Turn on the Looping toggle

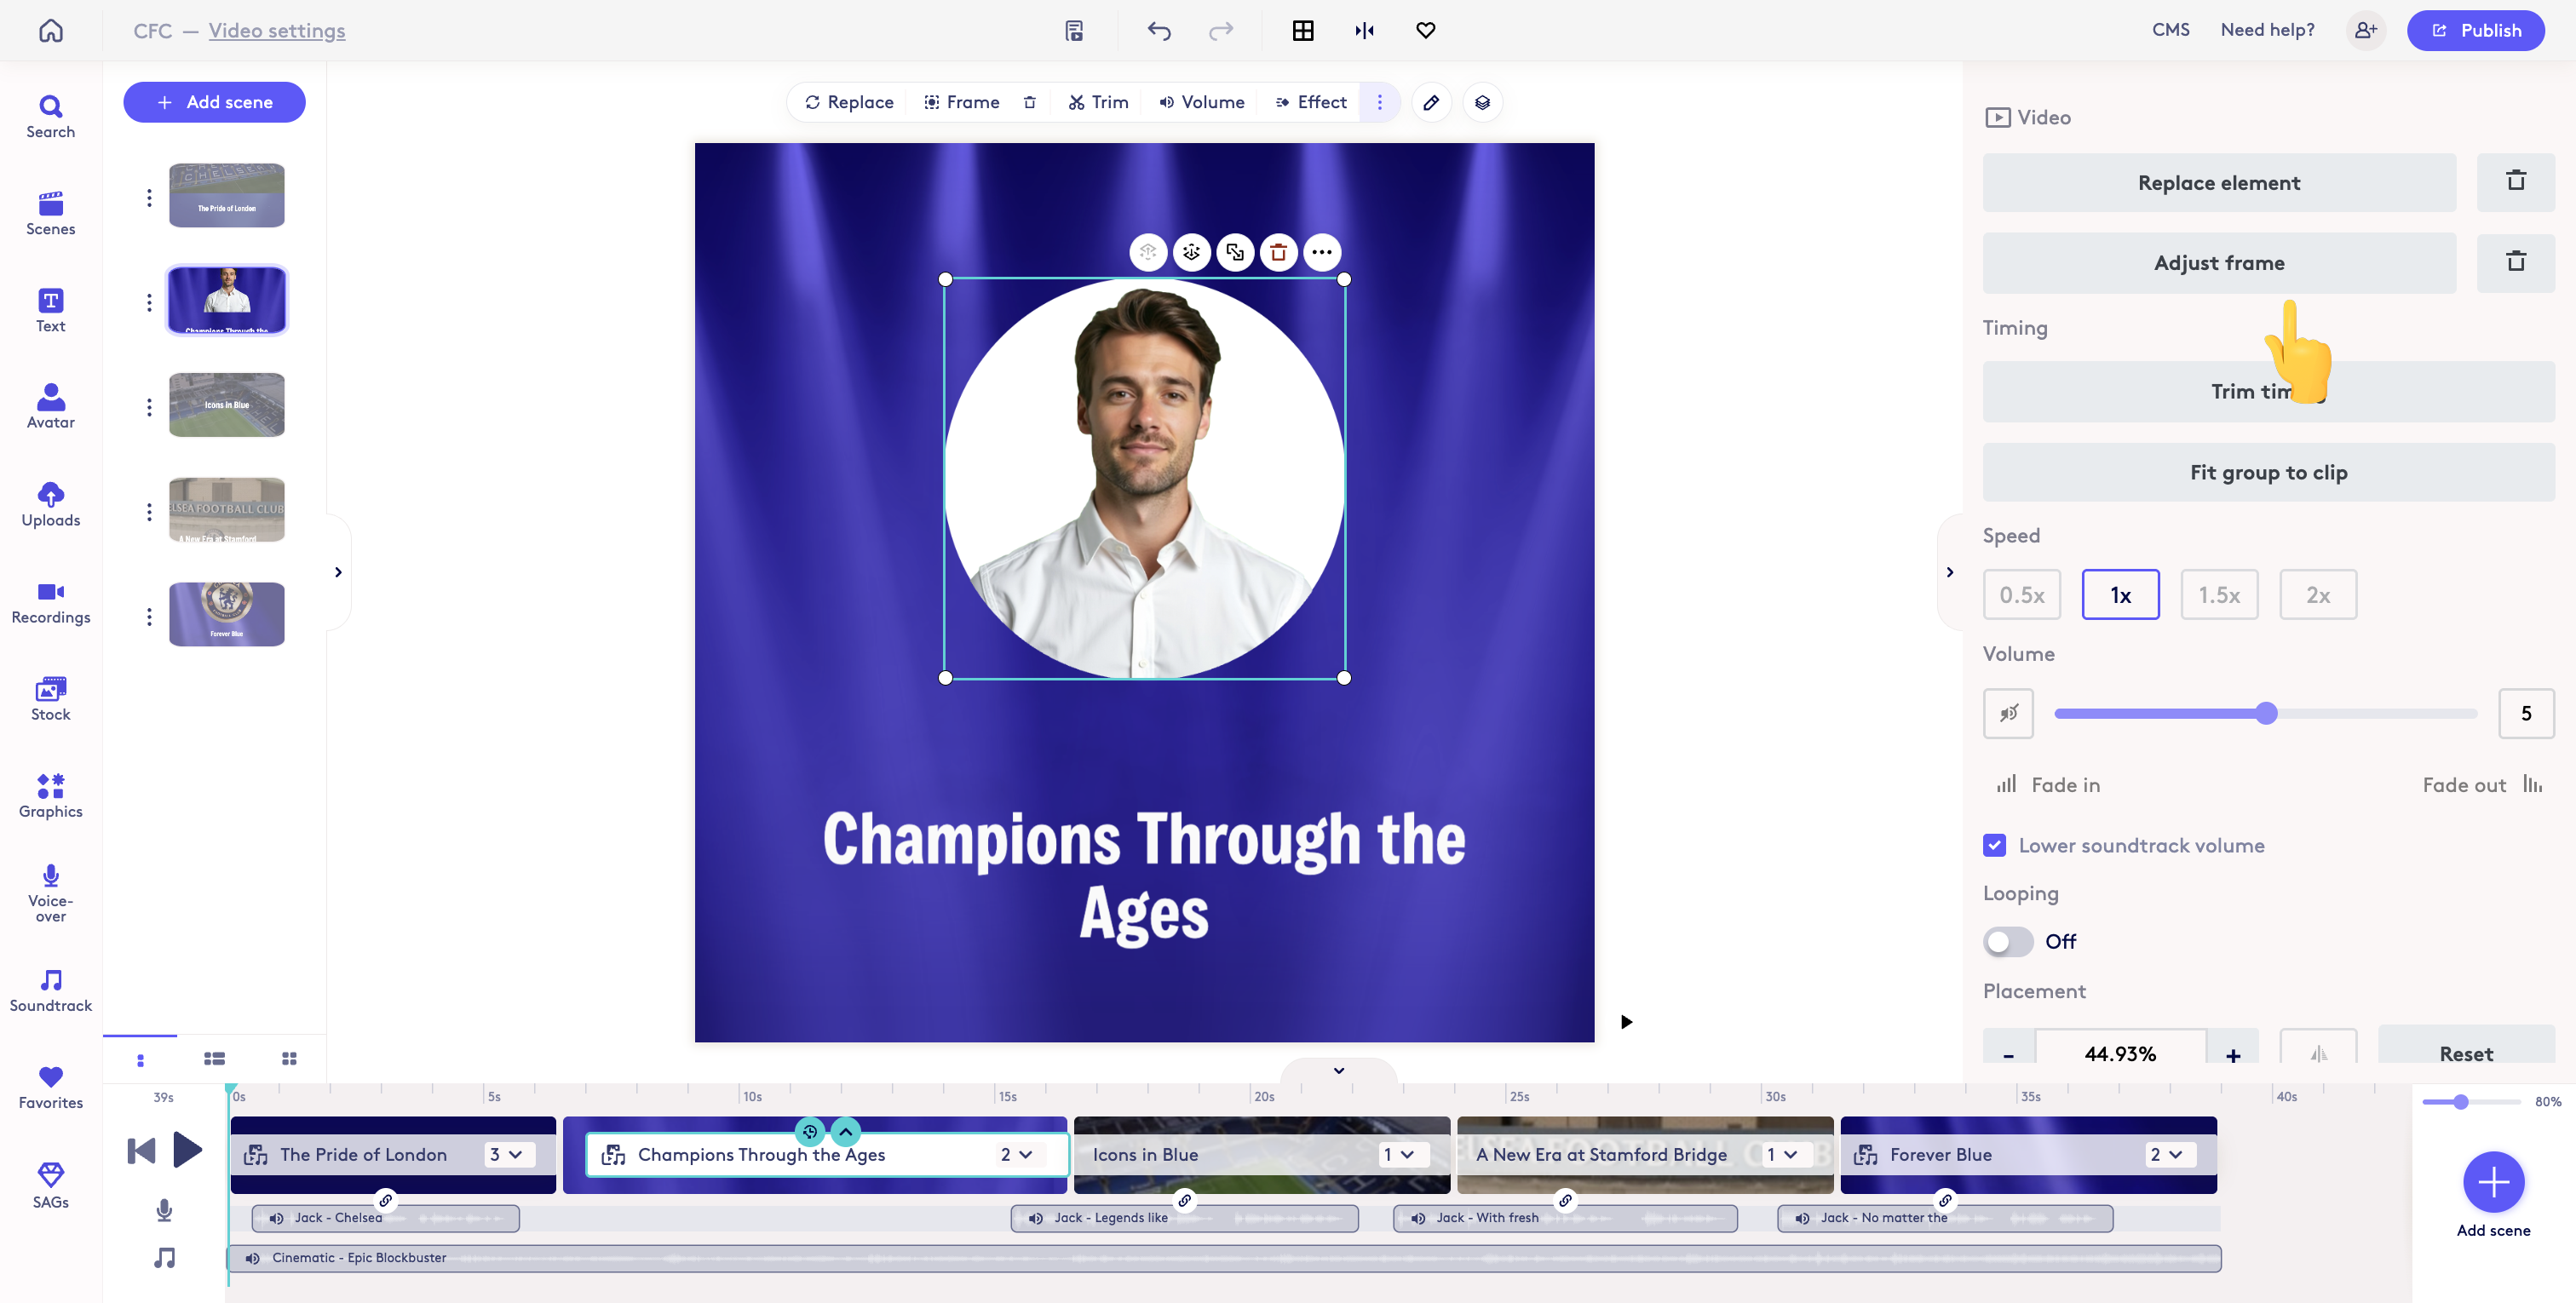click(x=2007, y=941)
